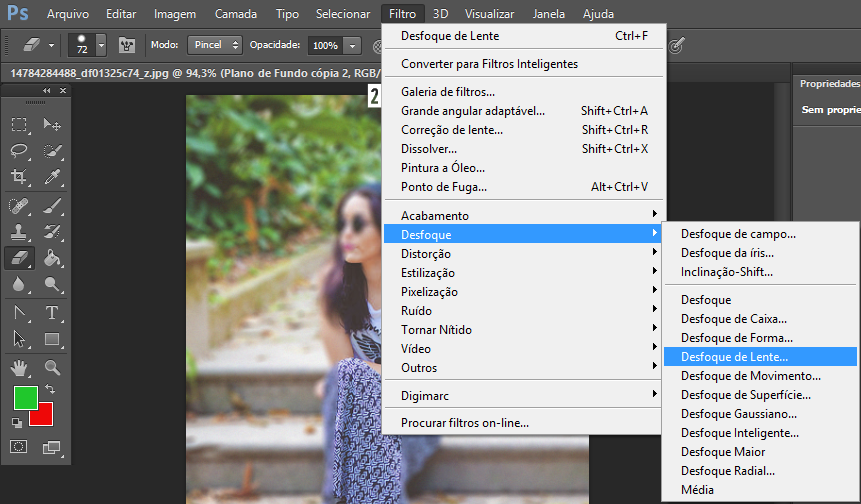Image resolution: width=861 pixels, height=504 pixels.
Task: Select the Eyedropper tool
Action: 52,176
